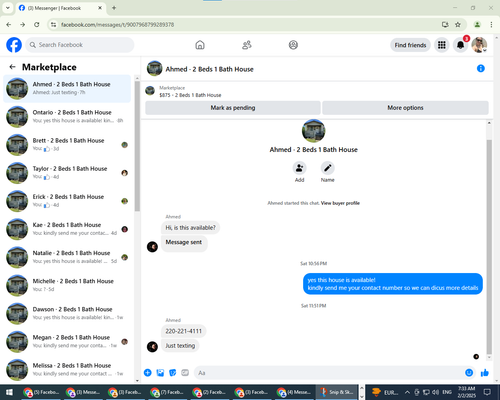Viewport: 500px width, 400px height.
Task: Open Ontario - 2 Beds 1 Bath House conversation
Action: point(67,116)
